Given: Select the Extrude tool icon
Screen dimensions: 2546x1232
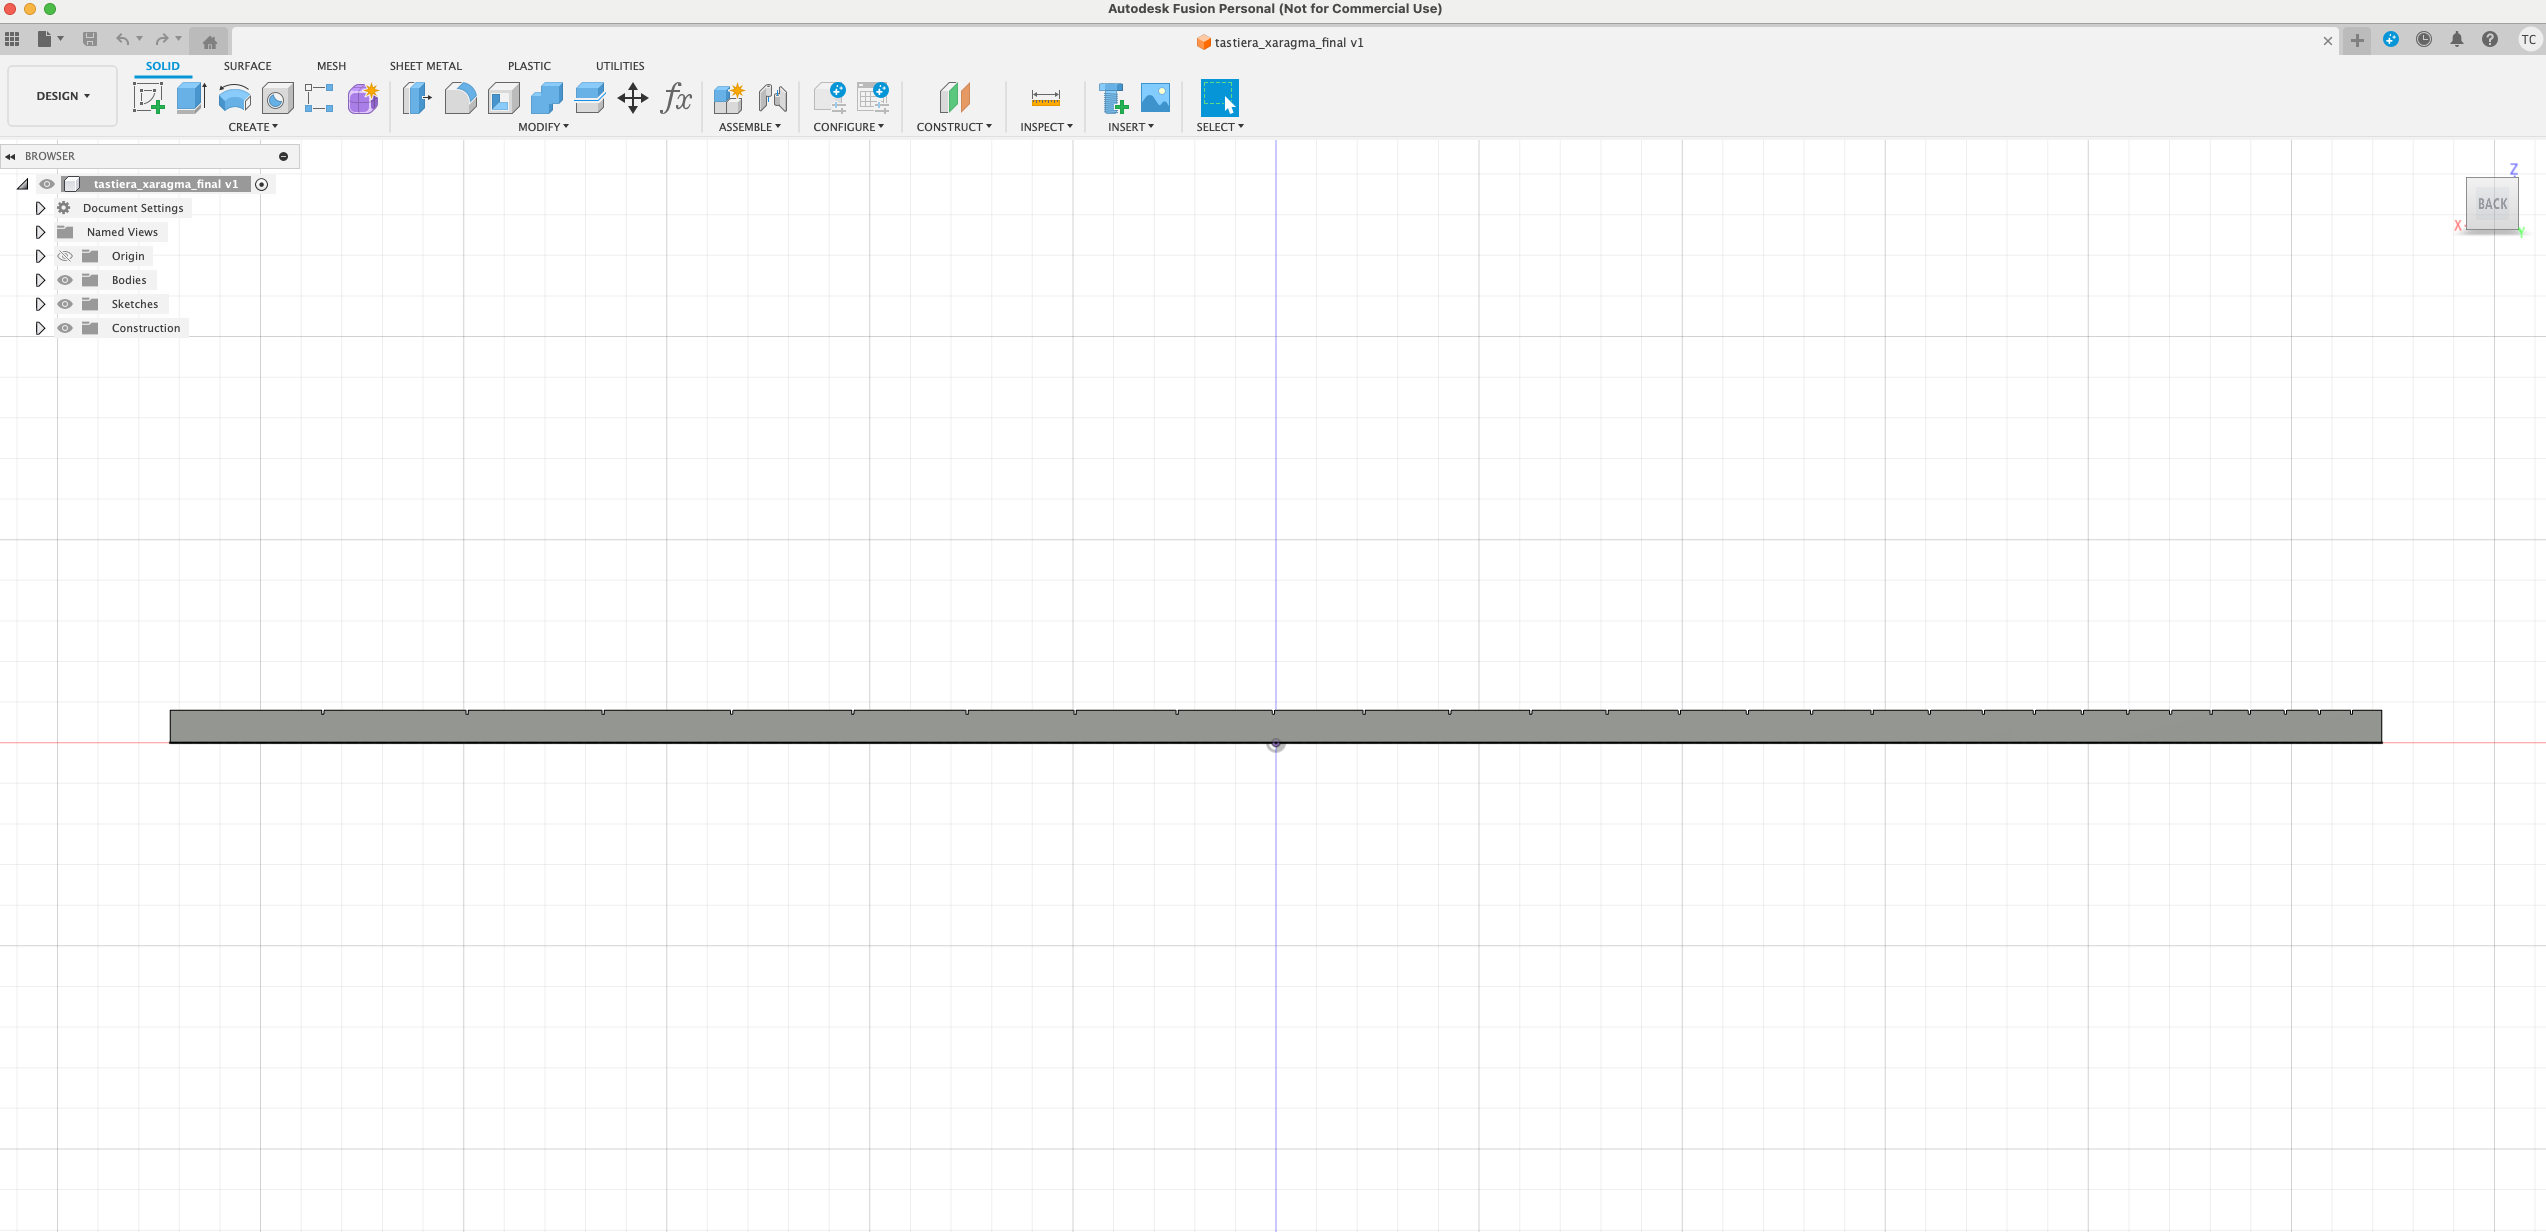Looking at the screenshot, I should pos(191,98).
